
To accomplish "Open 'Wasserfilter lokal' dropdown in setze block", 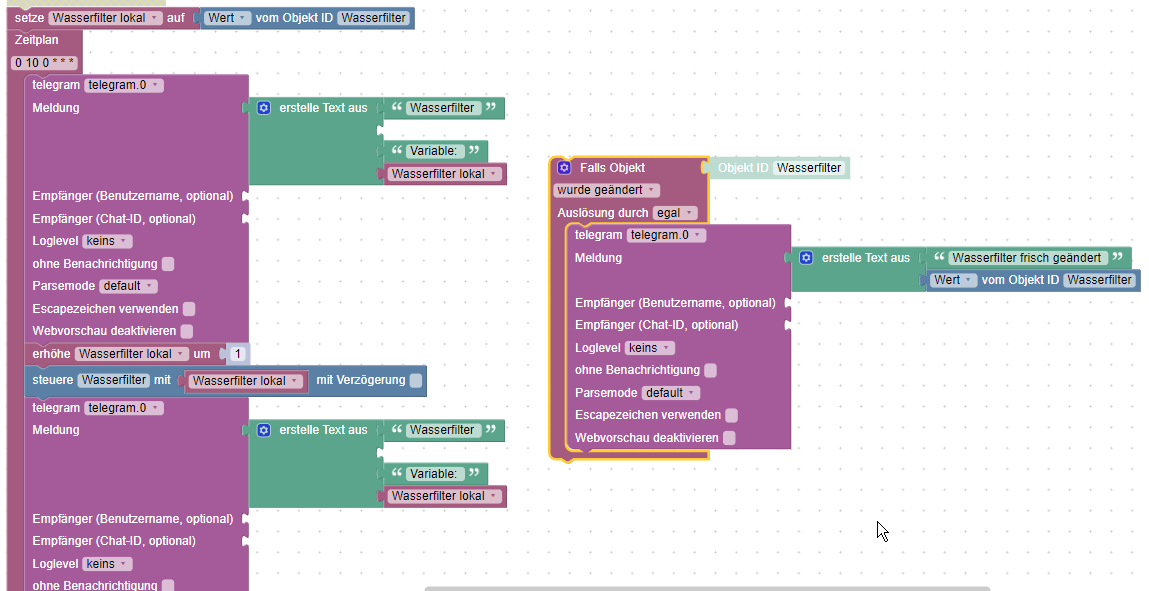I will click(106, 18).
